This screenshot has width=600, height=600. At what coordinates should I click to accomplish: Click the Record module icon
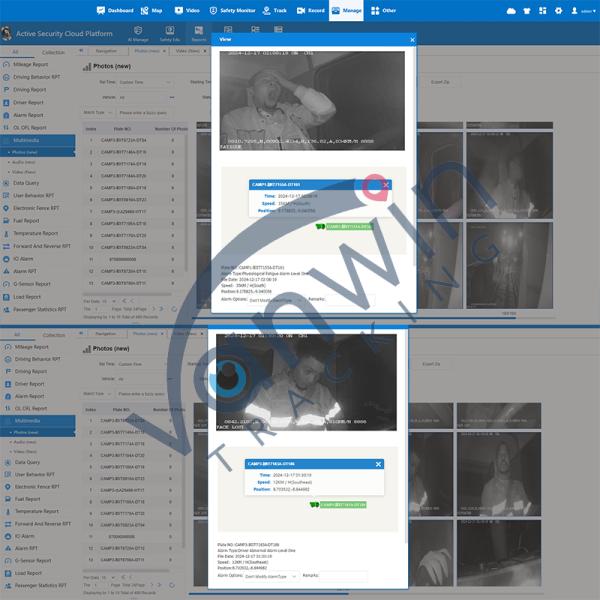pyautogui.click(x=310, y=10)
